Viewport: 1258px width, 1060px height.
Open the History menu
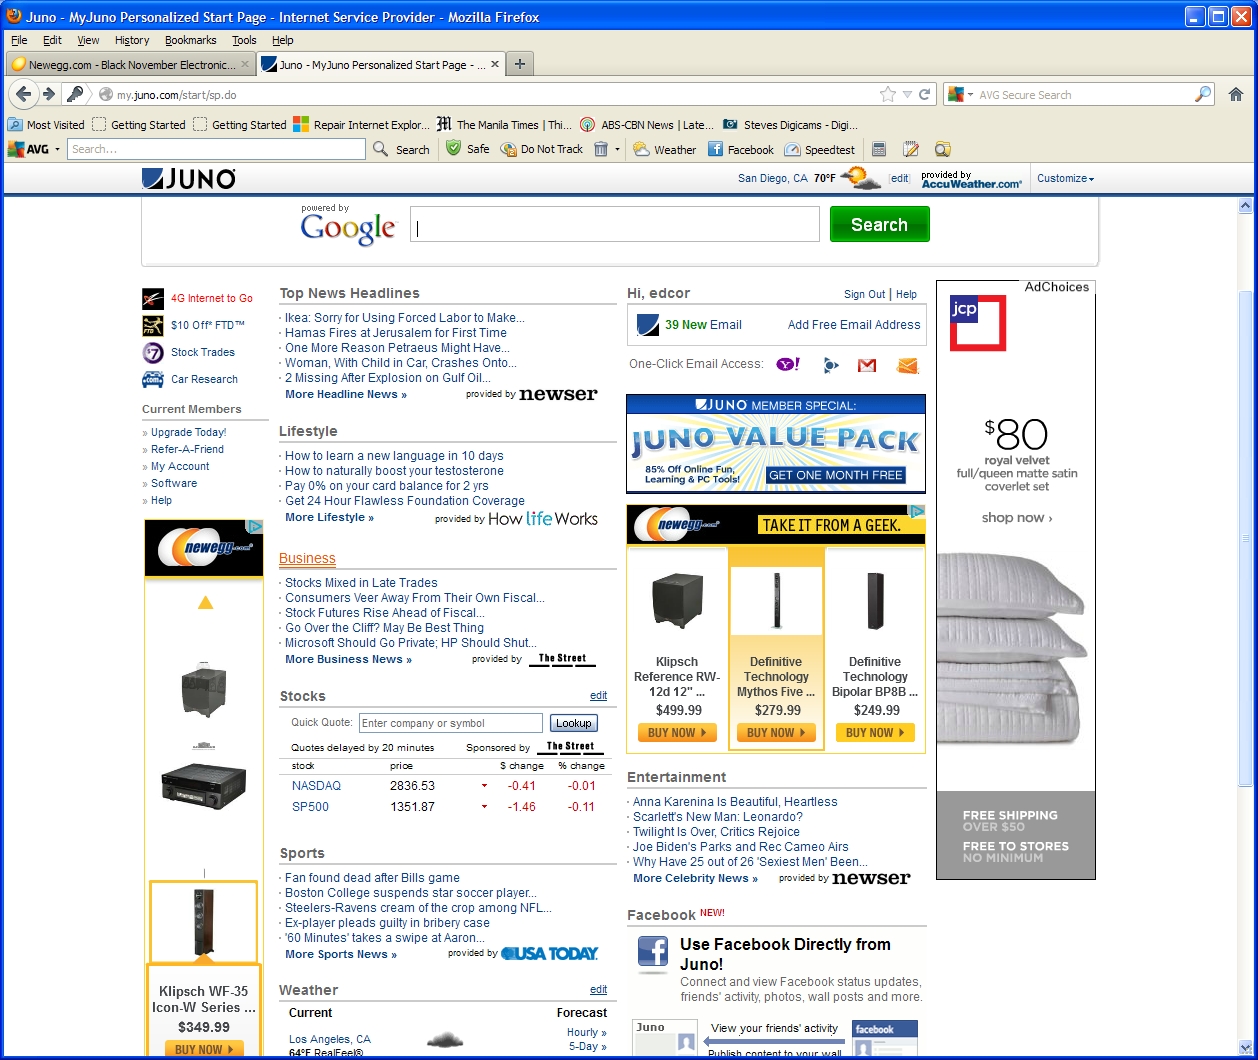pyautogui.click(x=132, y=40)
